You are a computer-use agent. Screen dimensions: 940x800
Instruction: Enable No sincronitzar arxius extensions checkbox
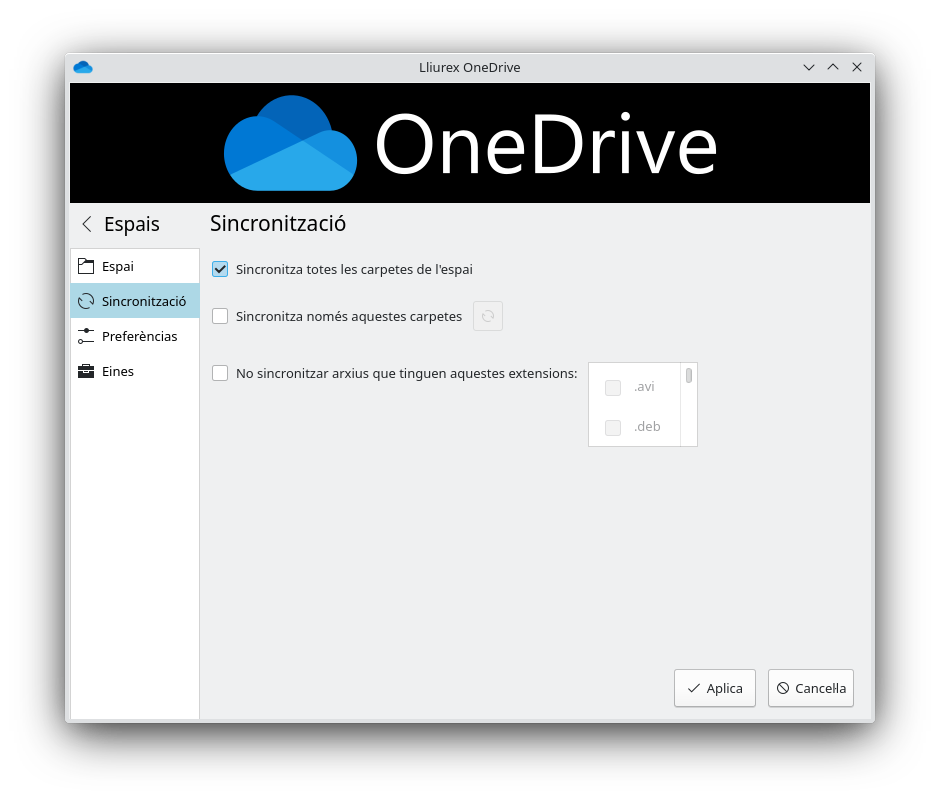(220, 373)
